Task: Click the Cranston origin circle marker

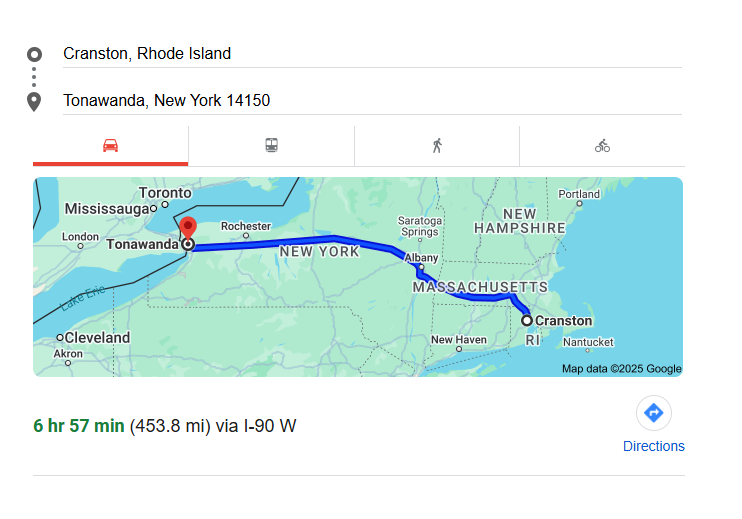Action: point(527,321)
